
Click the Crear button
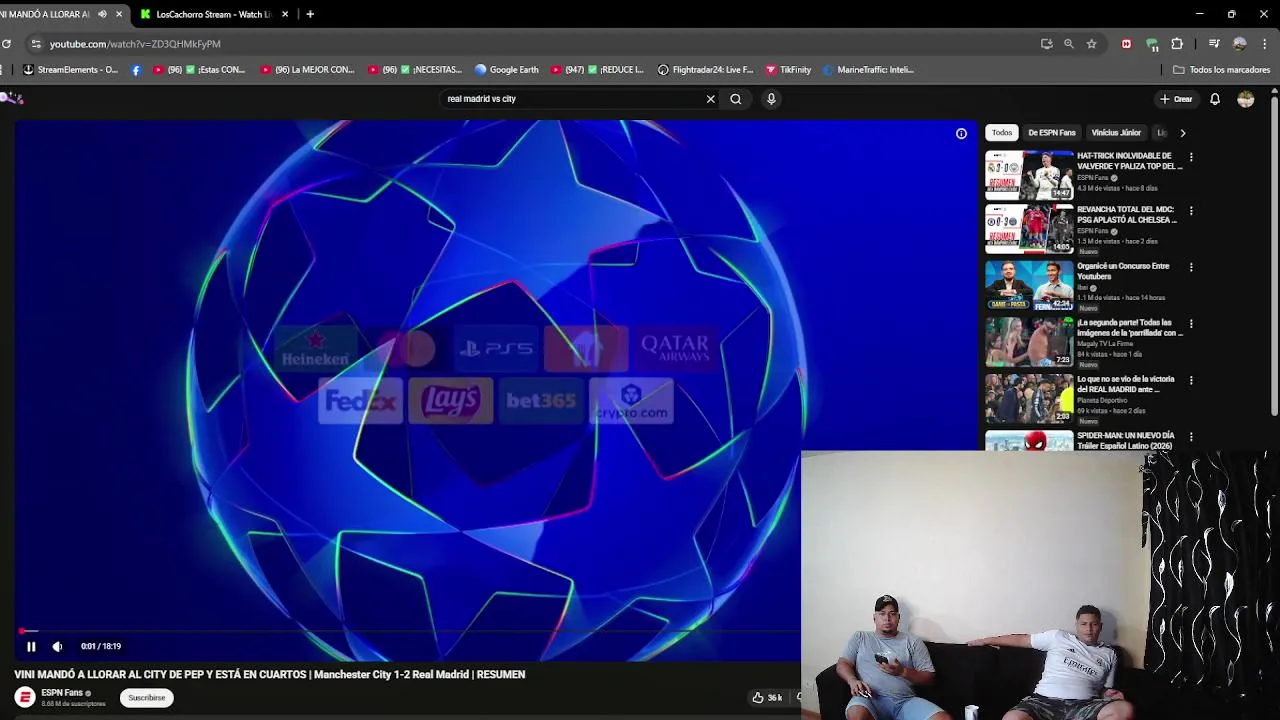click(x=1176, y=99)
